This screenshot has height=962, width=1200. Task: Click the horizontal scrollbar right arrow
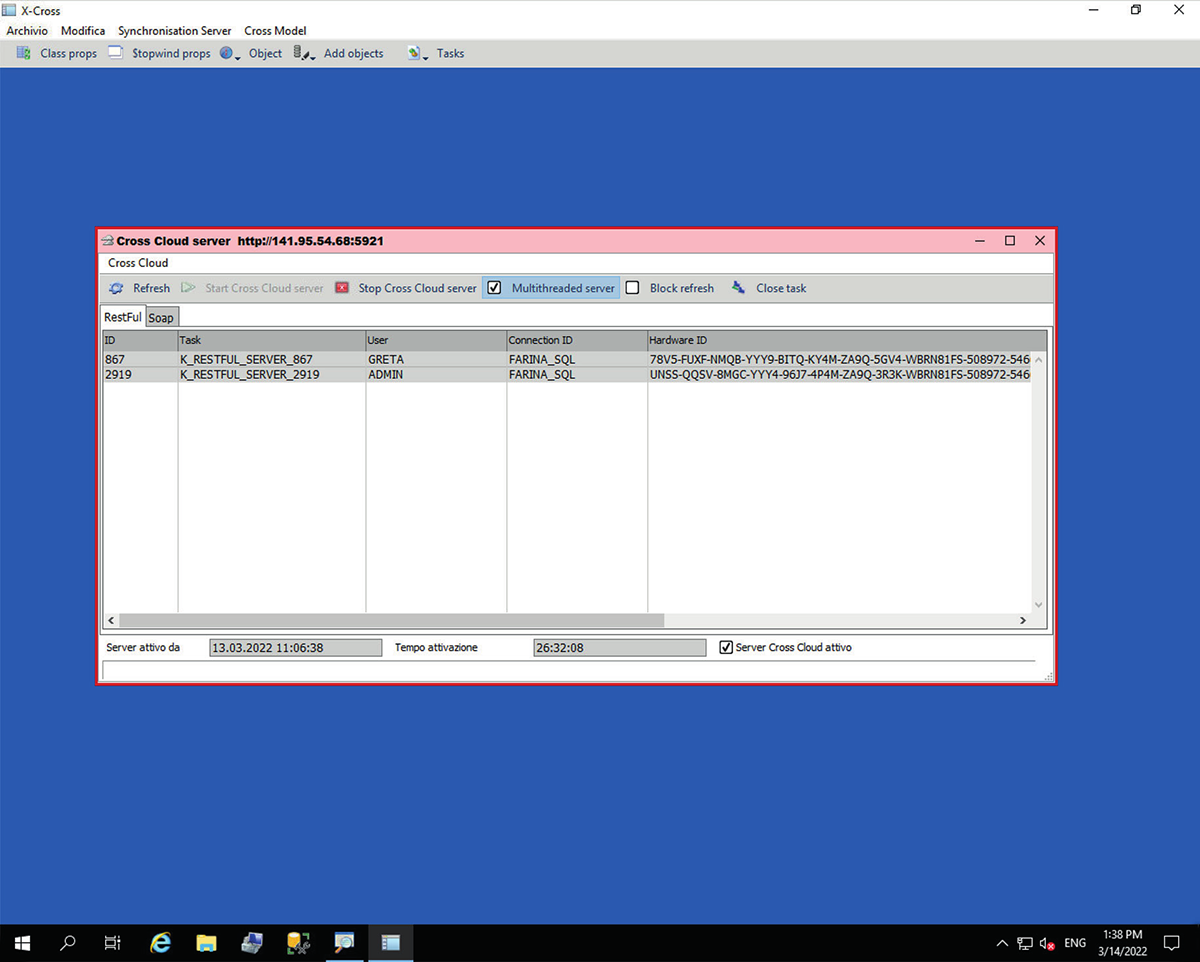[x=1023, y=621]
